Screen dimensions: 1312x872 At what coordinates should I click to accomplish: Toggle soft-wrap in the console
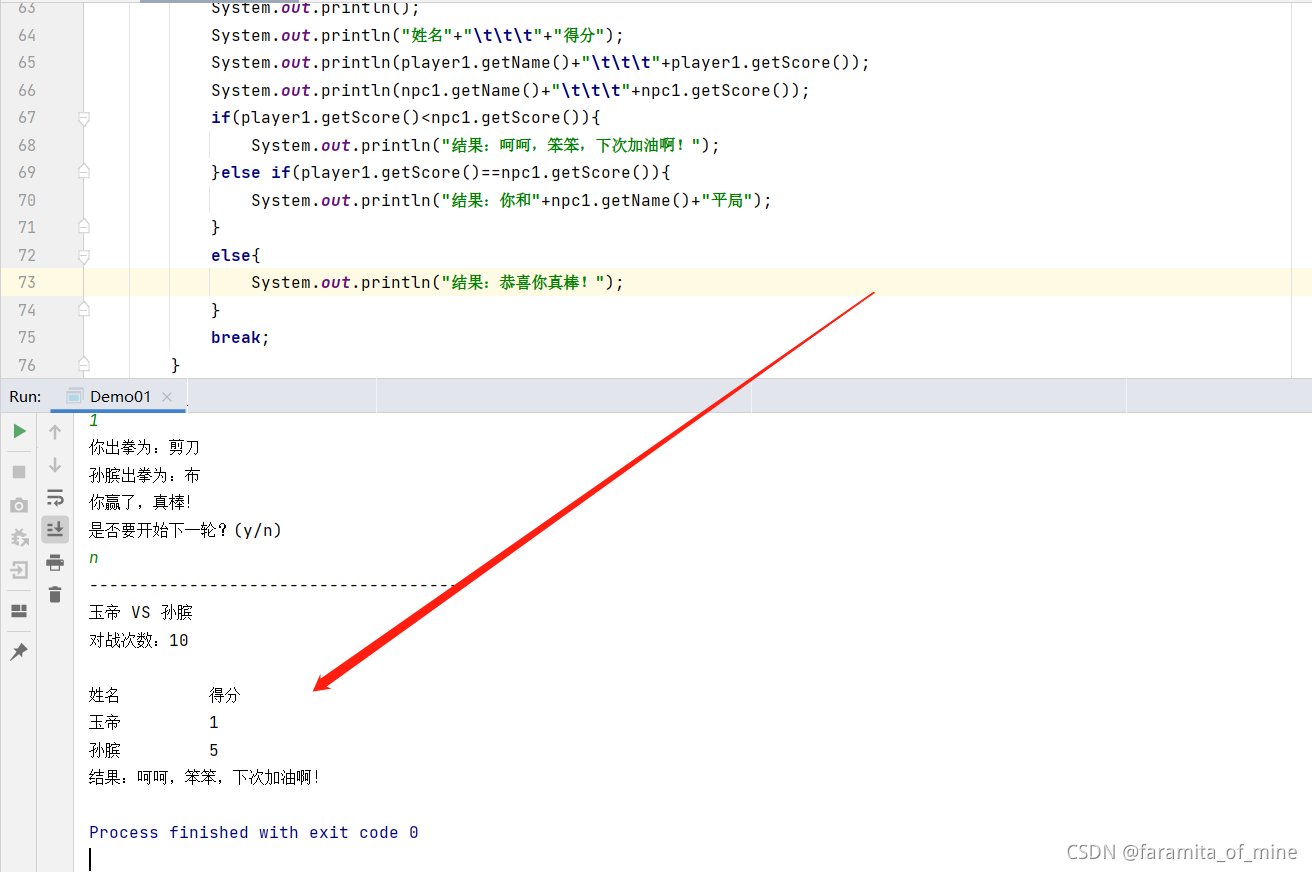coord(55,497)
